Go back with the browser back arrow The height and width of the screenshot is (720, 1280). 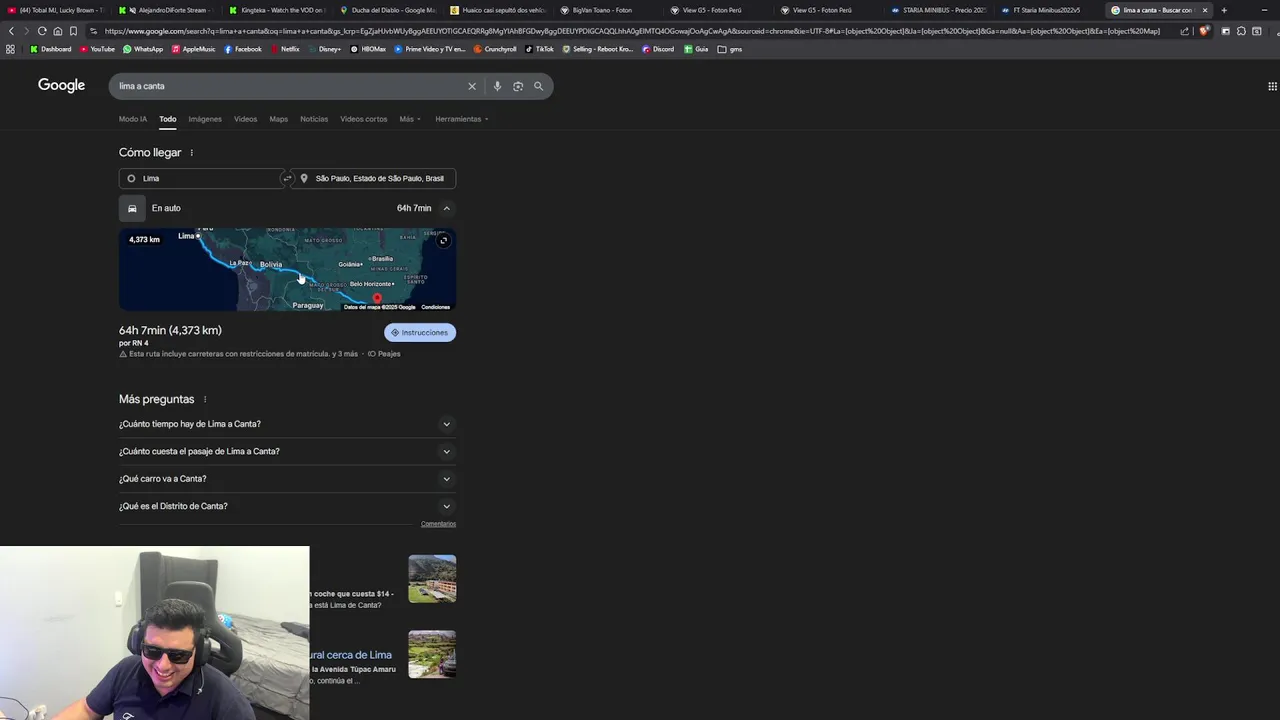pos(11,31)
